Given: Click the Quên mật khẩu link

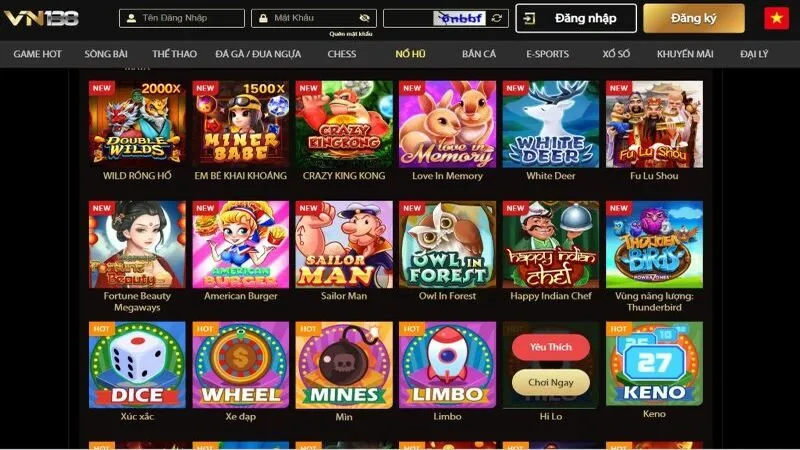Looking at the screenshot, I should pos(351,34).
